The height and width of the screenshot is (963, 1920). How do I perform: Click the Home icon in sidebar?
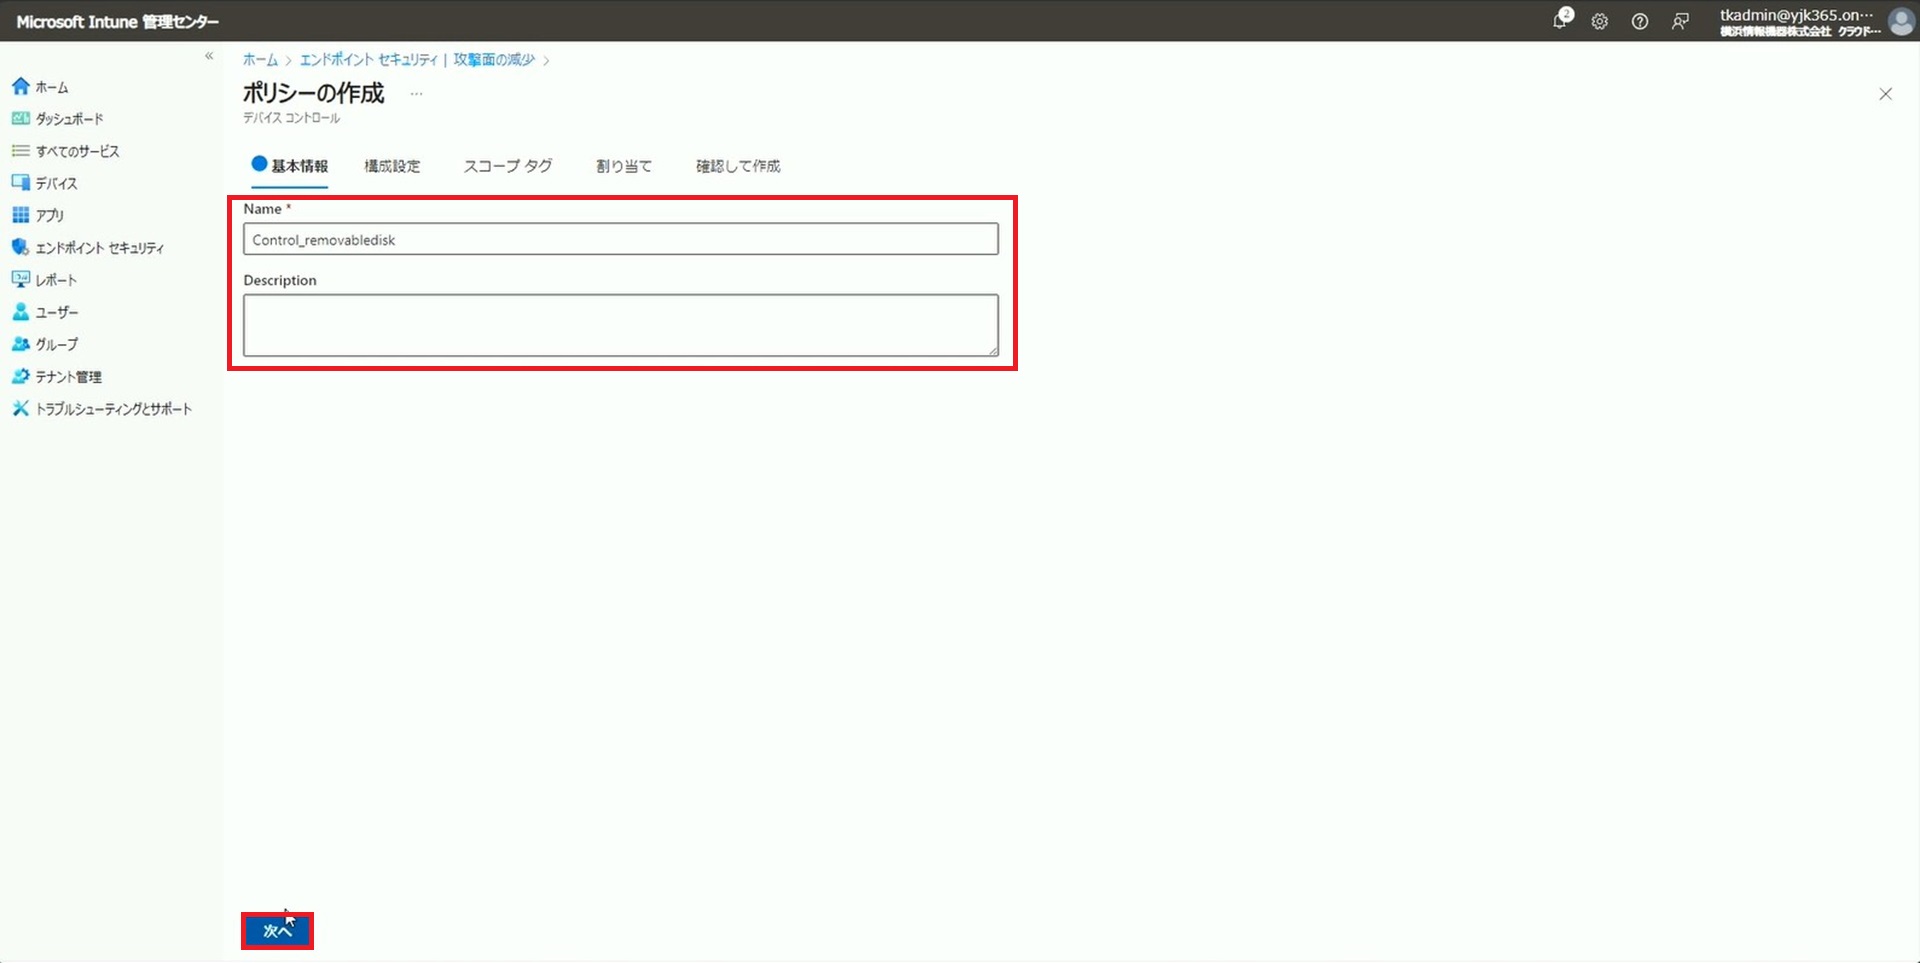point(20,87)
